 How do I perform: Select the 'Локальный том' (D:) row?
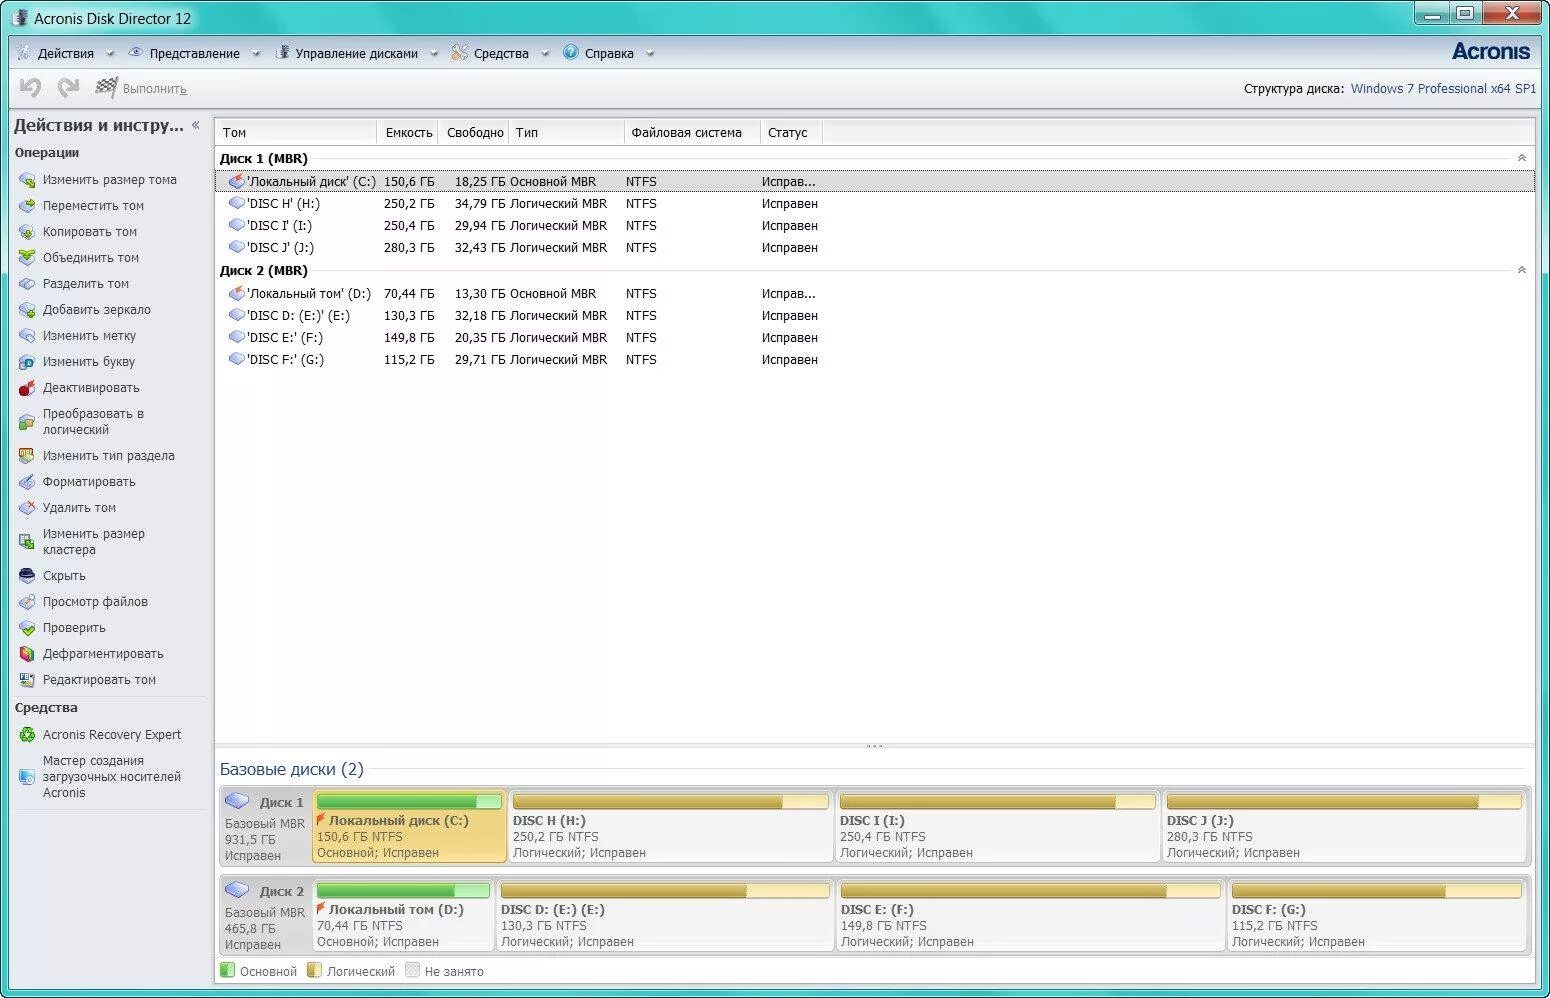pyautogui.click(x=875, y=294)
